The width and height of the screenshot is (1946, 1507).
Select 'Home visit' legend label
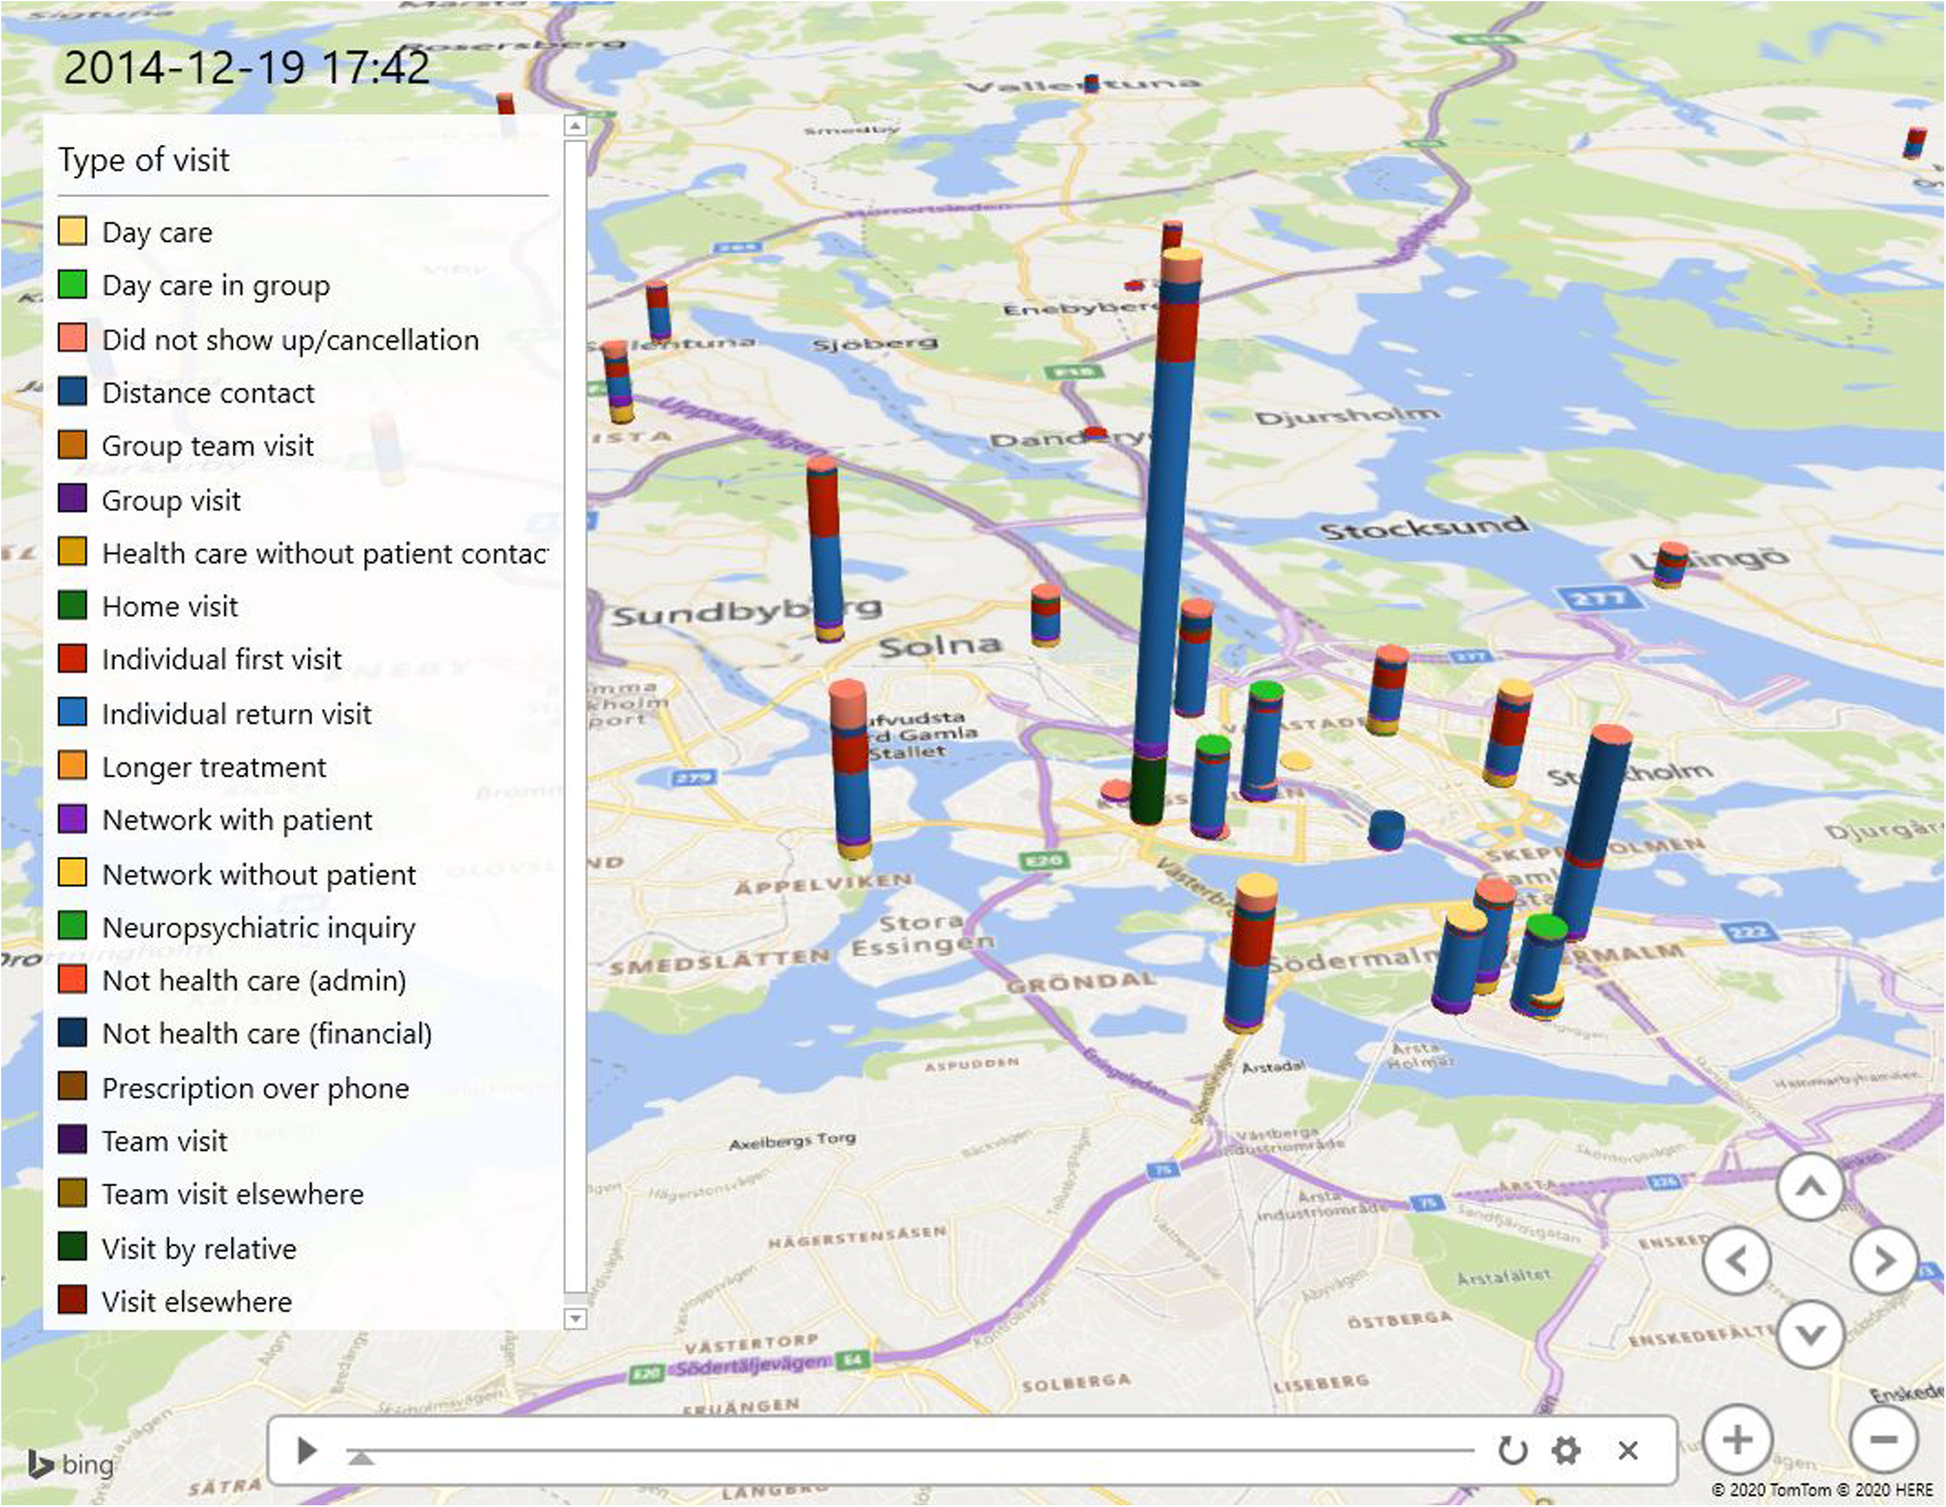point(170,607)
